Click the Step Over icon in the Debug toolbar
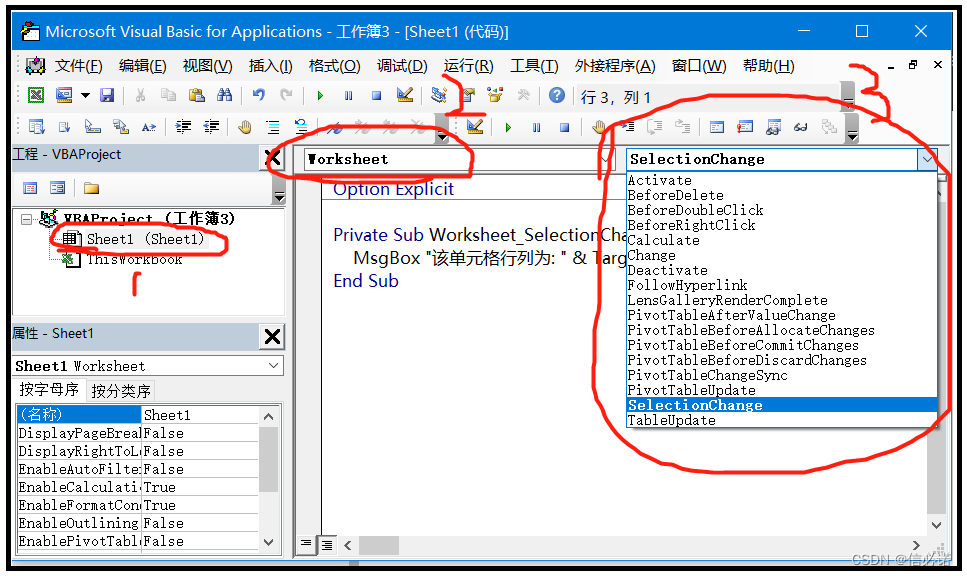 click(x=654, y=127)
